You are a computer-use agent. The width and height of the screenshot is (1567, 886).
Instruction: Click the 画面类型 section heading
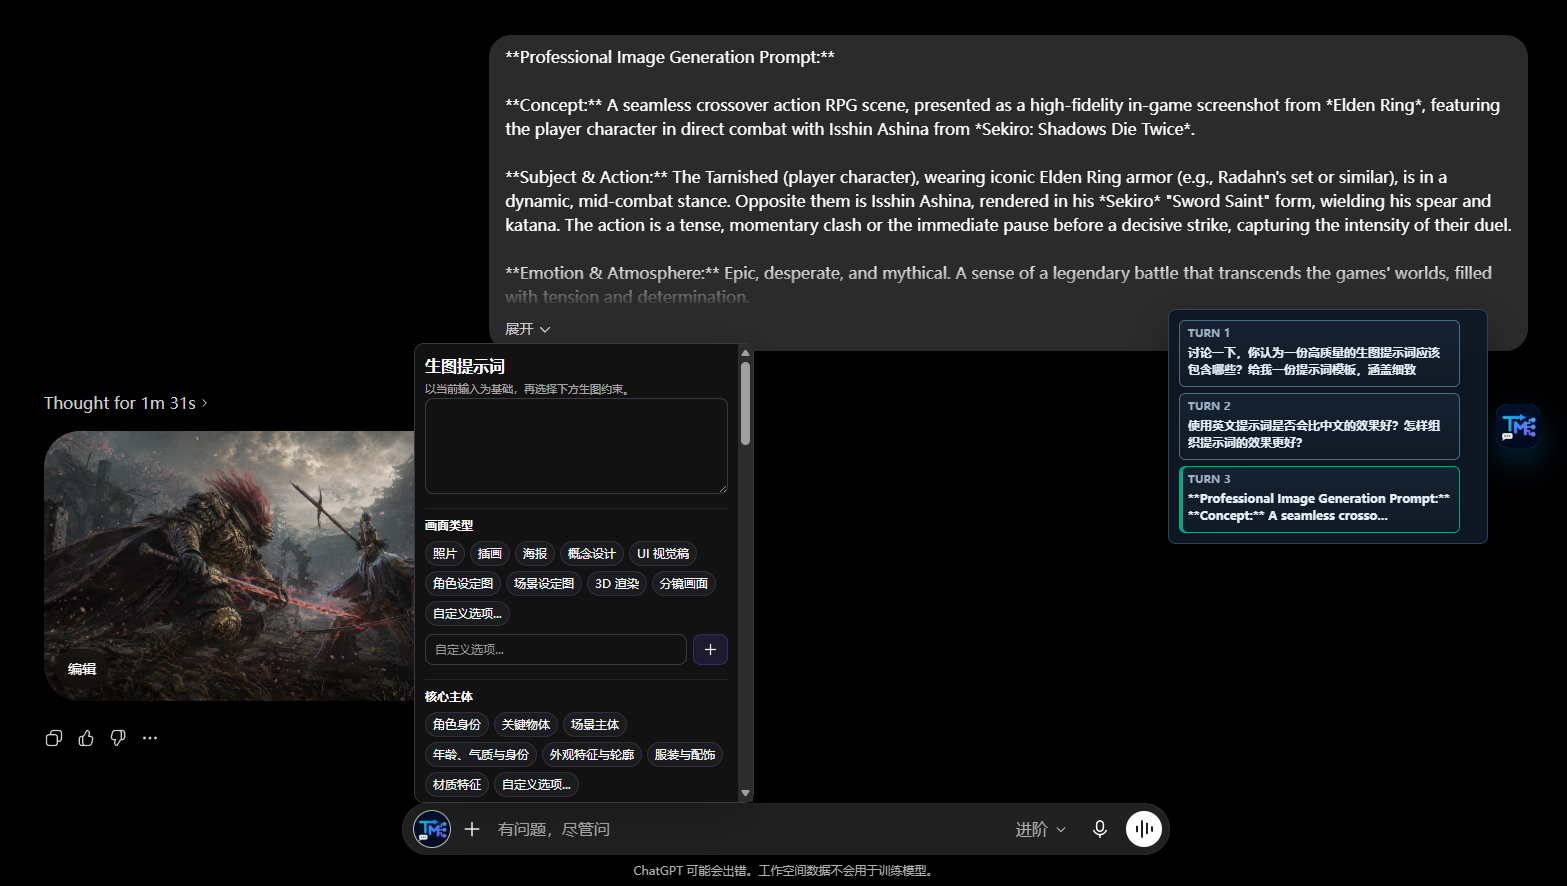click(449, 525)
